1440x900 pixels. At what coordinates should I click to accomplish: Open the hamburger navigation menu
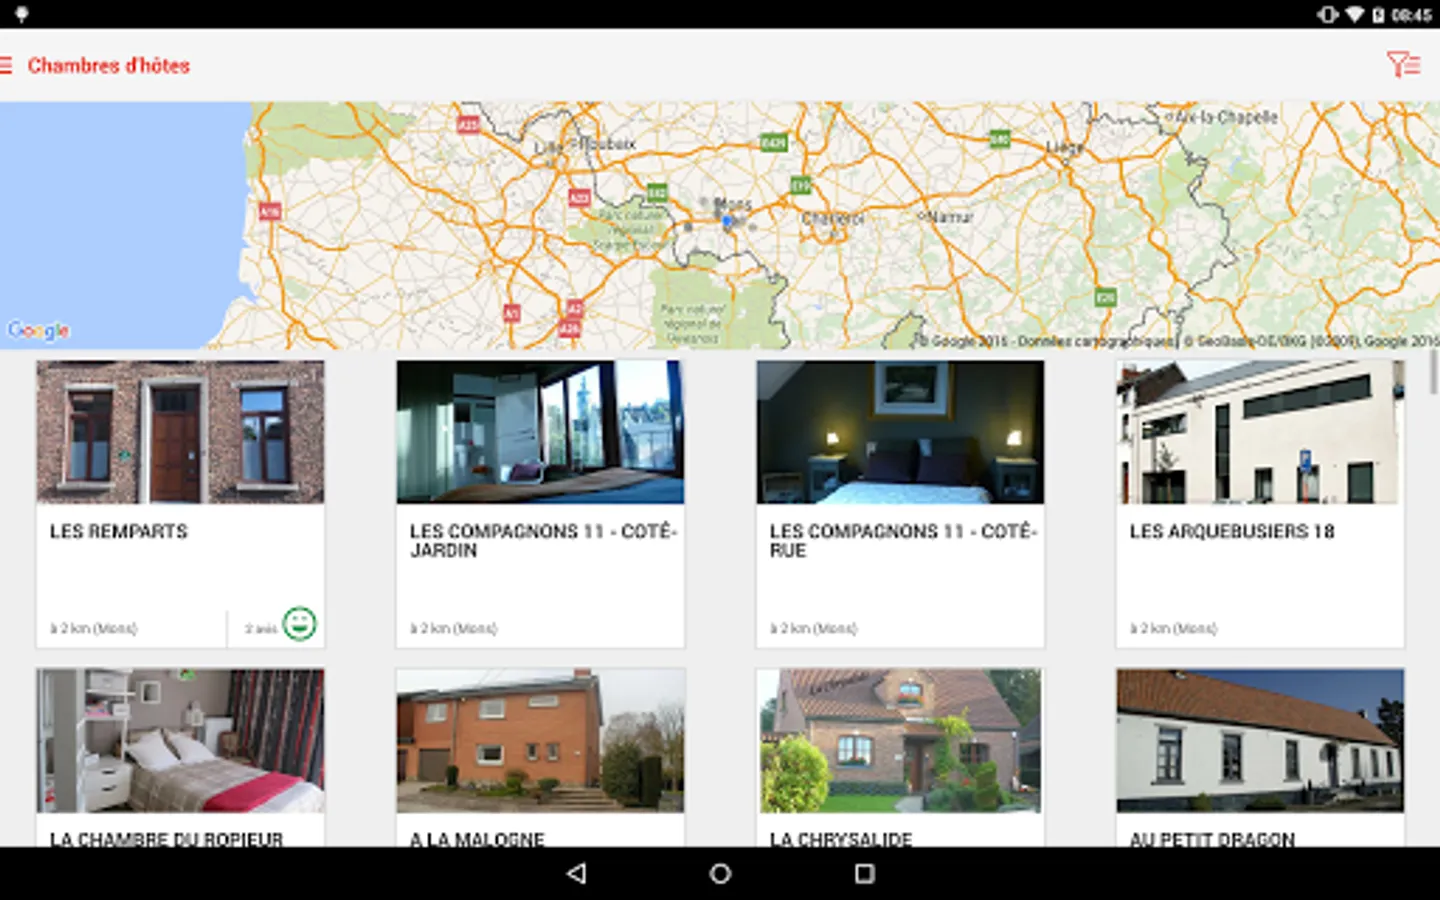click(6, 65)
